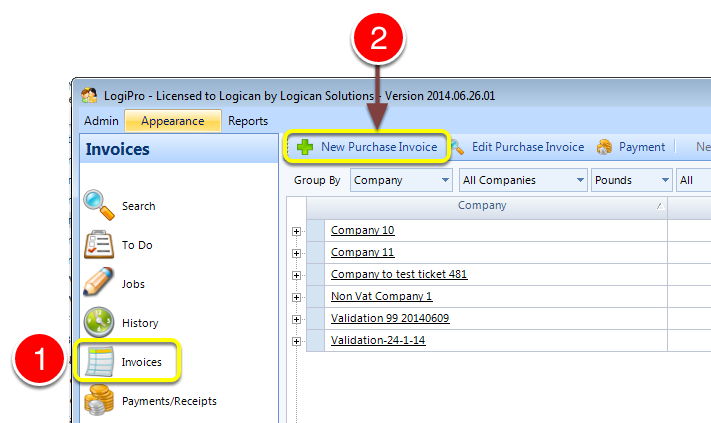The height and width of the screenshot is (423, 711).
Task: Select the To Do sidebar label
Action: tap(137, 245)
